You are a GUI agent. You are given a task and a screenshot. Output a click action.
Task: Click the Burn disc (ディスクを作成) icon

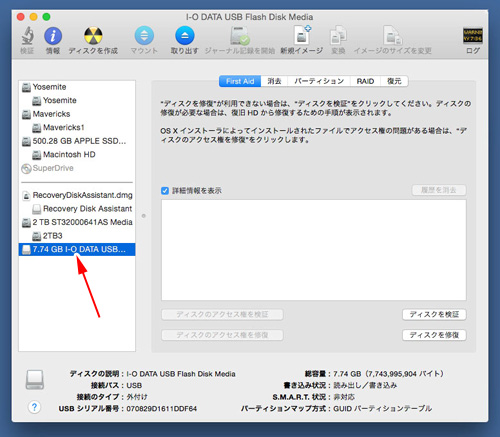point(93,36)
